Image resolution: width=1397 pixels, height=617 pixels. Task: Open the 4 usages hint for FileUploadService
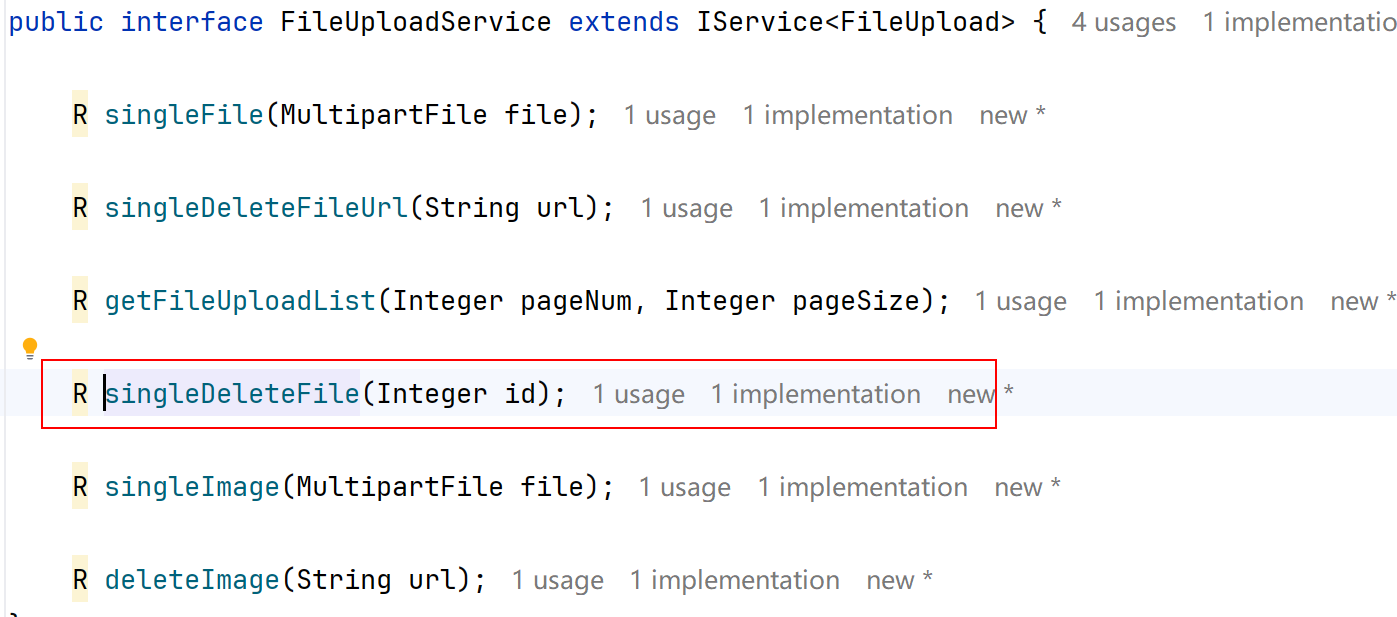[x=1123, y=23]
